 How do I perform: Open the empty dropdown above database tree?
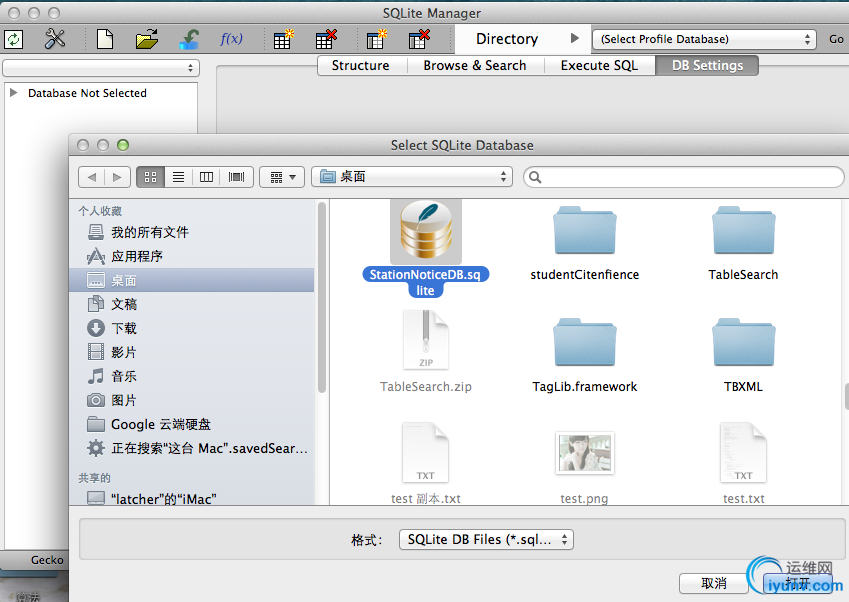pyautogui.click(x=101, y=68)
